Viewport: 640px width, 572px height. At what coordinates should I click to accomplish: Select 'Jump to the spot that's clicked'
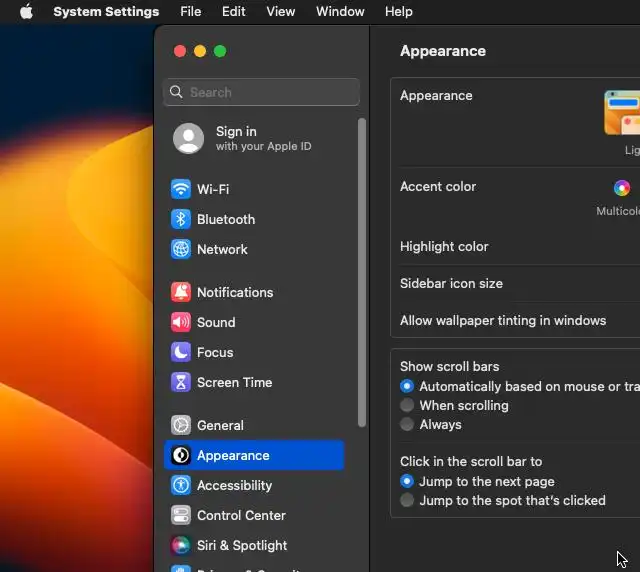[407, 500]
